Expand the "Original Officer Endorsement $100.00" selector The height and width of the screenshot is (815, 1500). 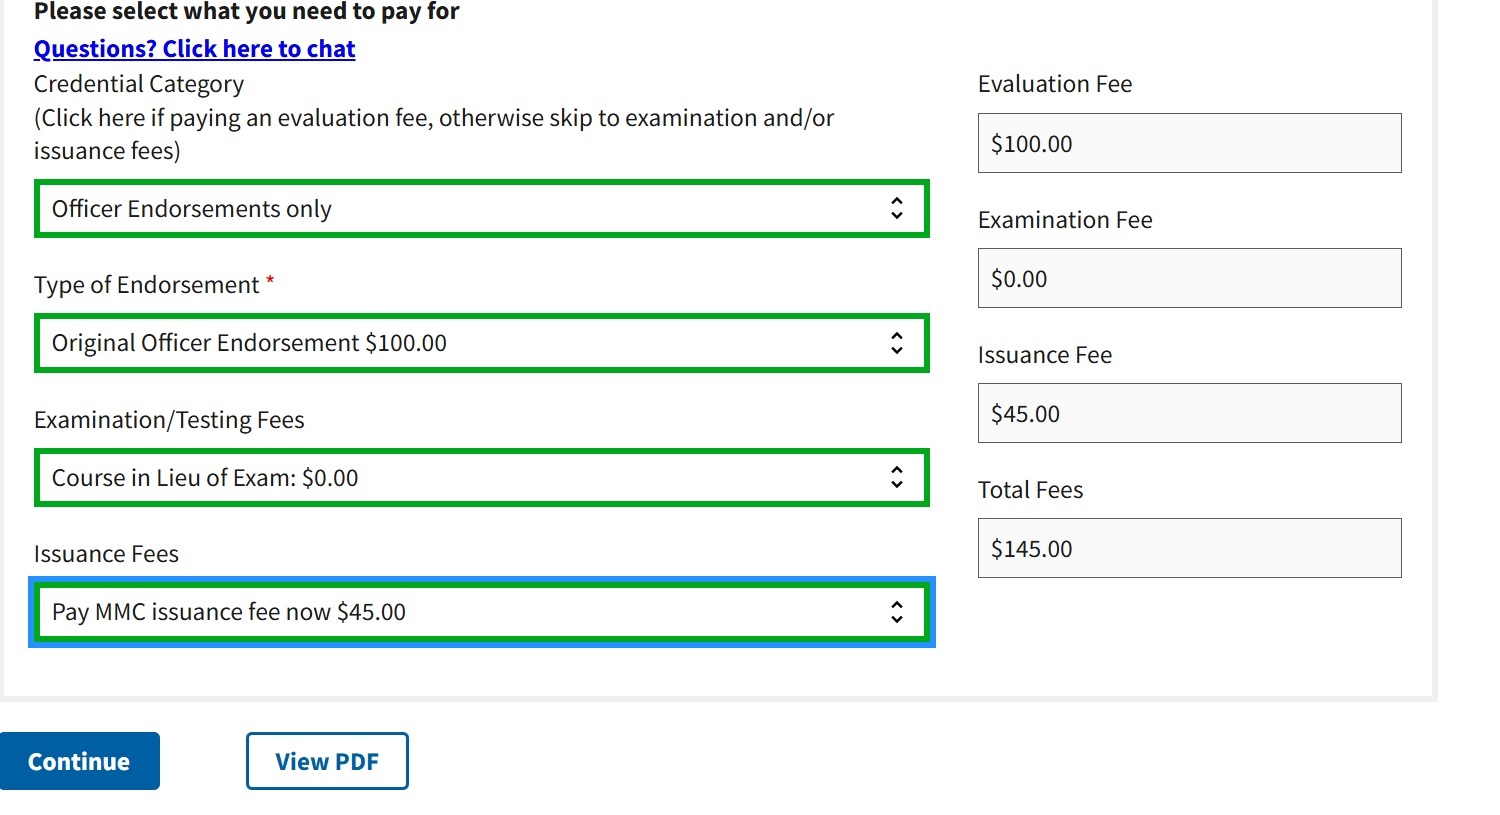460,343
